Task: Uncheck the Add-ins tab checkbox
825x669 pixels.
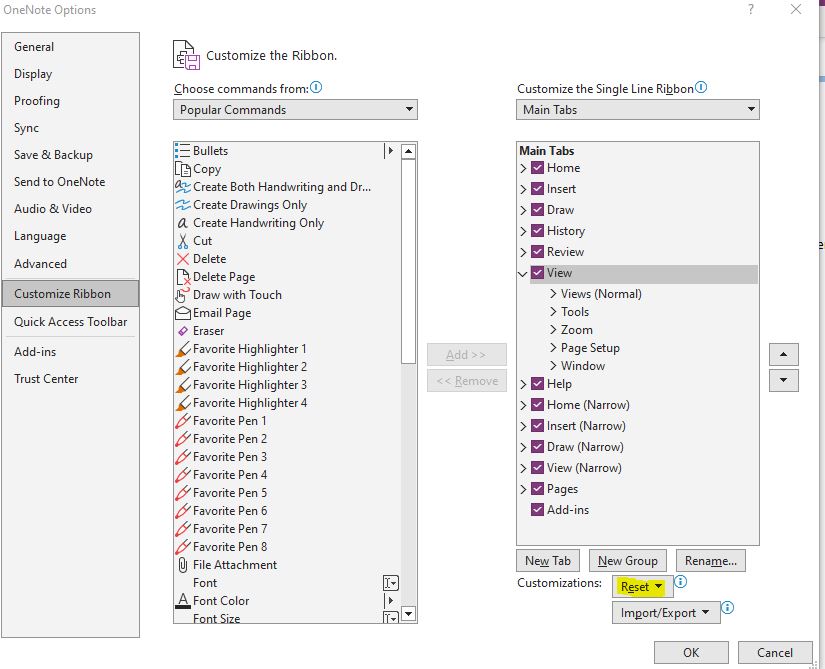Action: (537, 510)
